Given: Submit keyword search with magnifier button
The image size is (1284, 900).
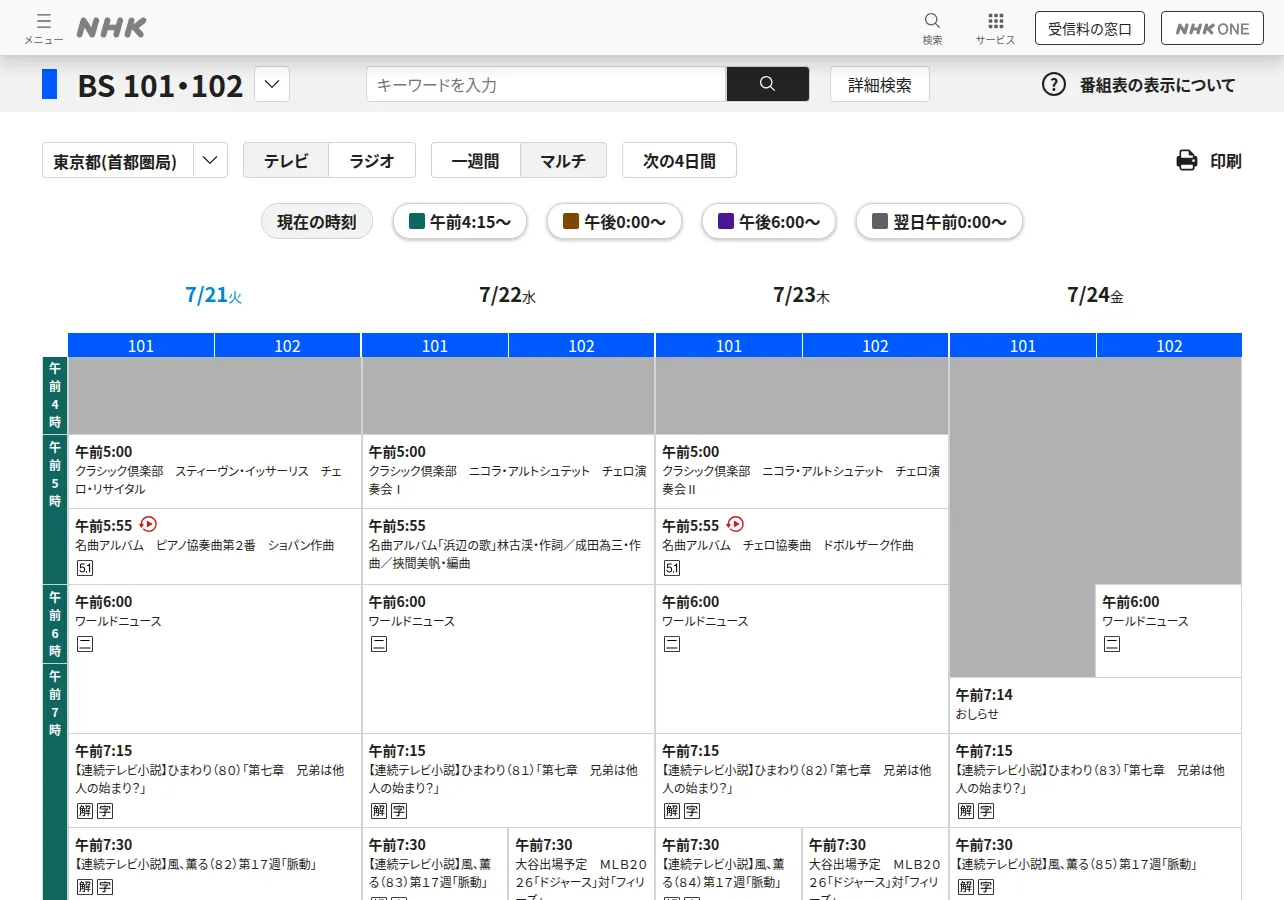Looking at the screenshot, I should [768, 84].
